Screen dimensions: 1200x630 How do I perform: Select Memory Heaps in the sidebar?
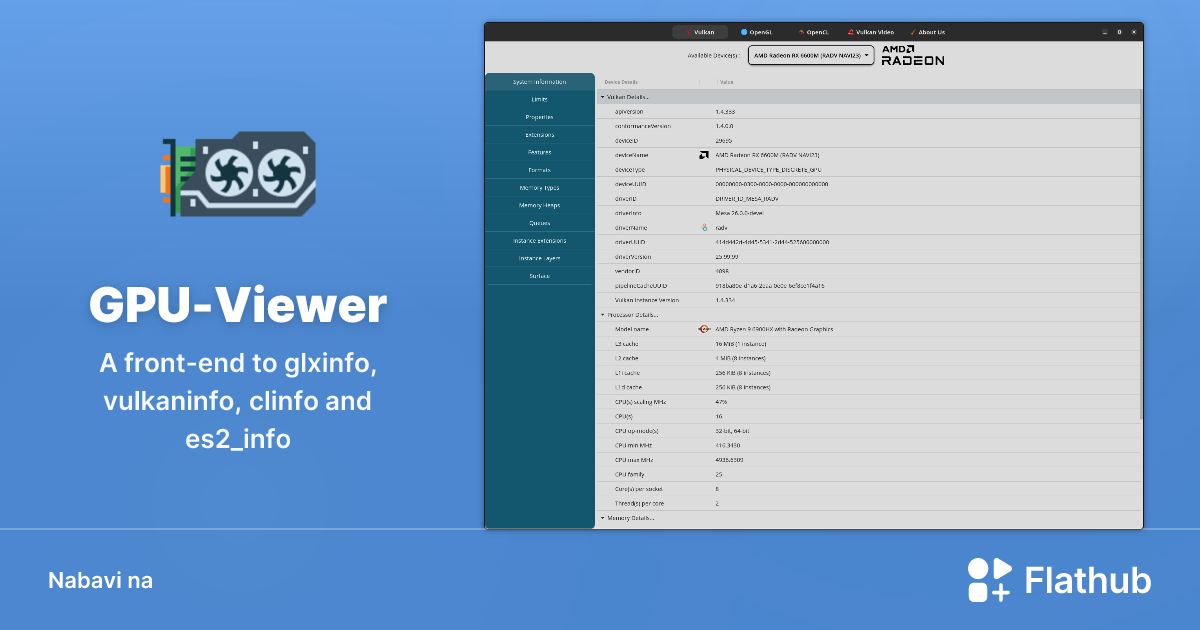pyautogui.click(x=540, y=205)
